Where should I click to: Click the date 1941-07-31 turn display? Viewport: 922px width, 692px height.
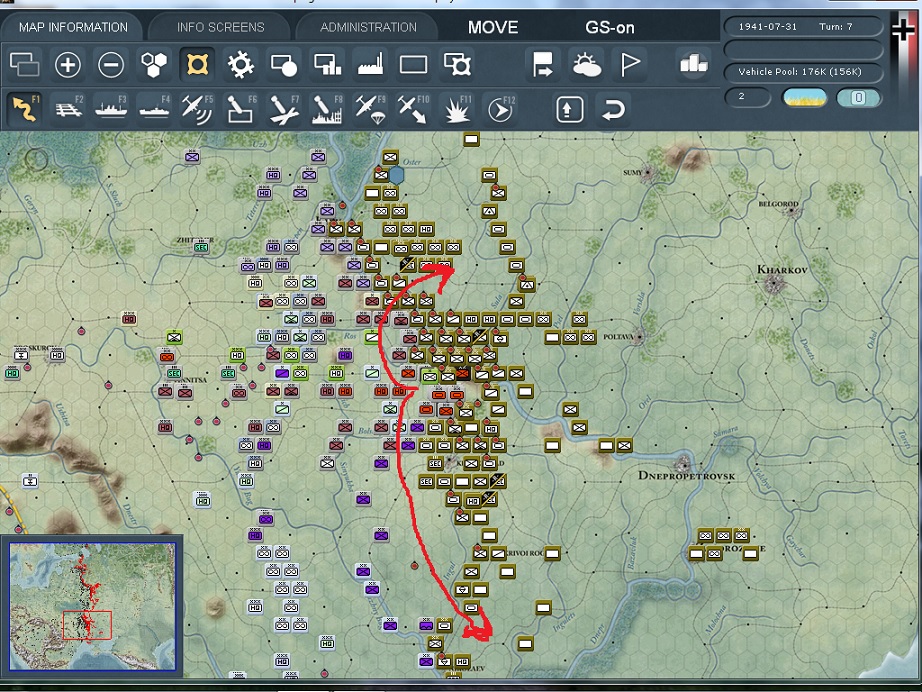tap(803, 27)
